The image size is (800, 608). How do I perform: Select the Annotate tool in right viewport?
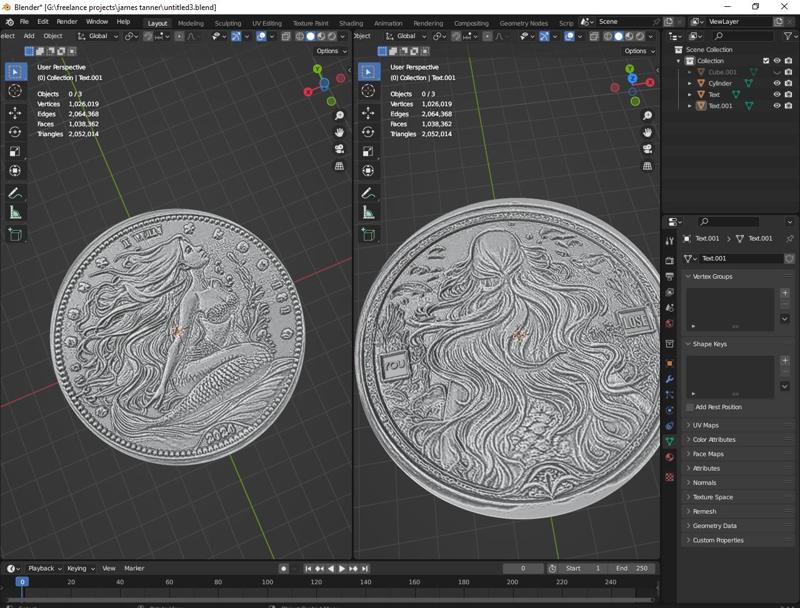pos(368,193)
